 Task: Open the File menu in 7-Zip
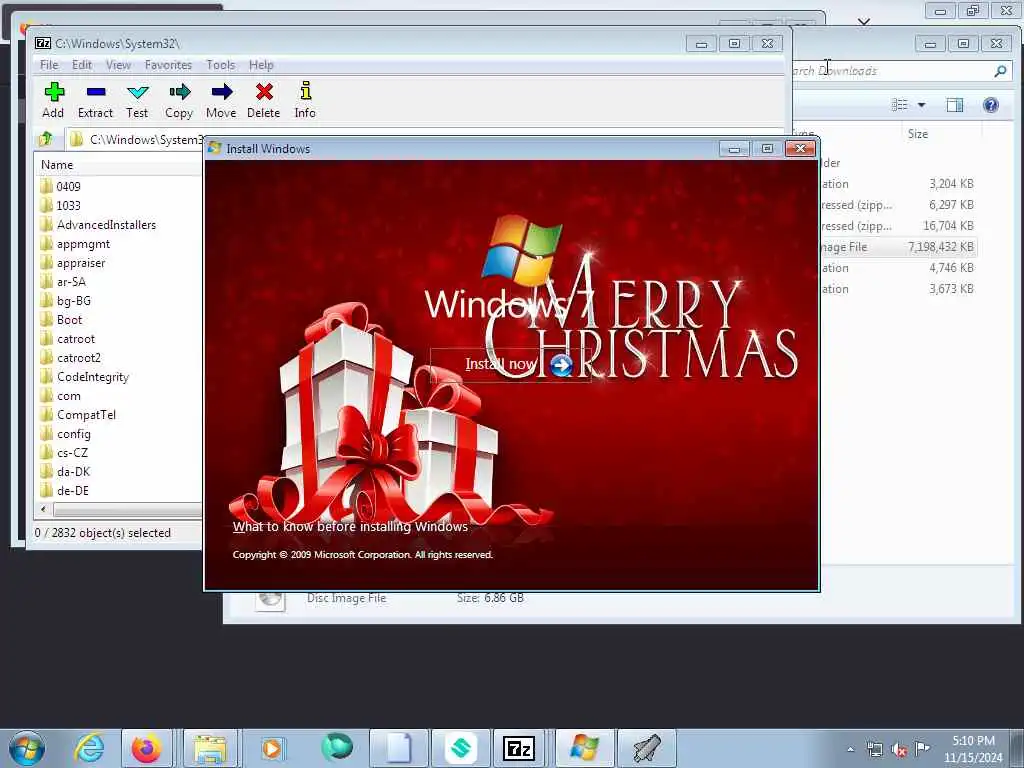point(49,65)
